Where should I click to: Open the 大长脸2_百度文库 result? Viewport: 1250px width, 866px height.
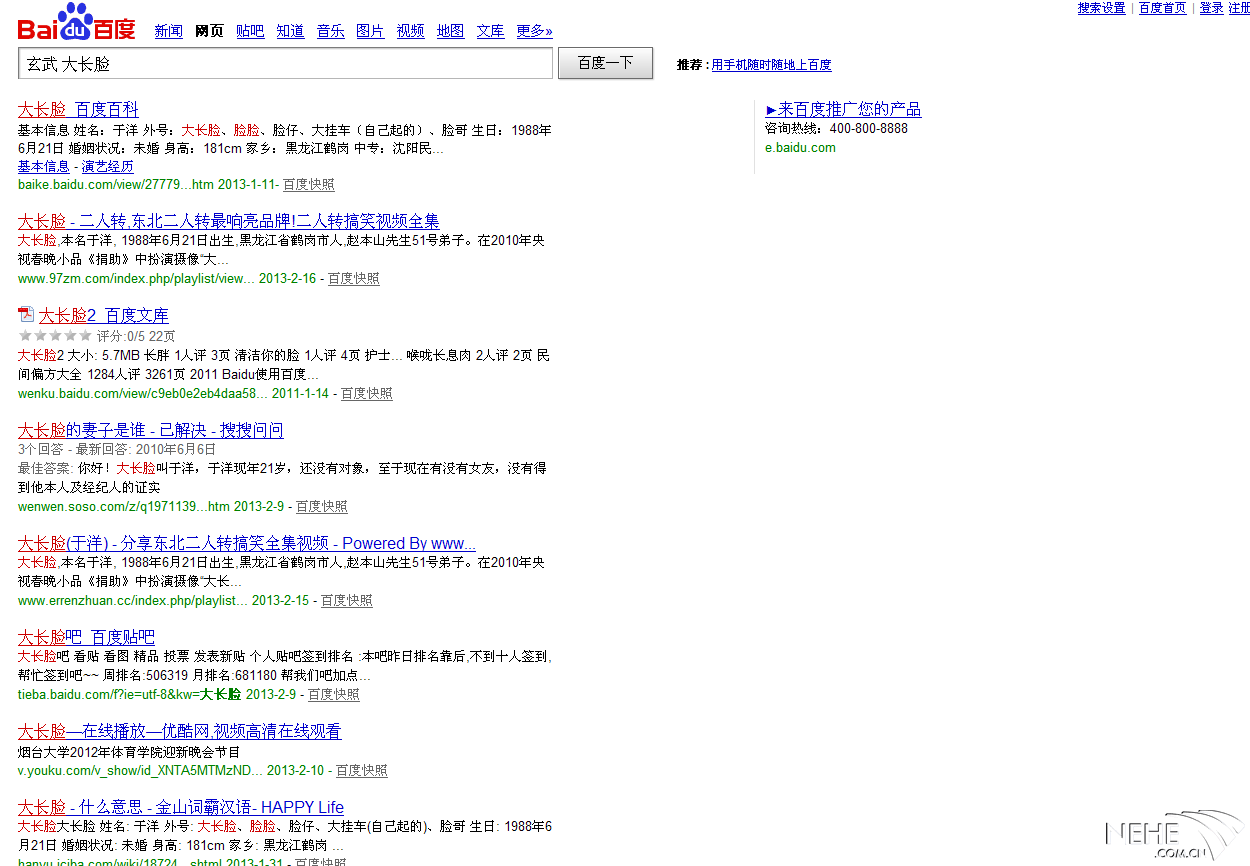pos(104,316)
